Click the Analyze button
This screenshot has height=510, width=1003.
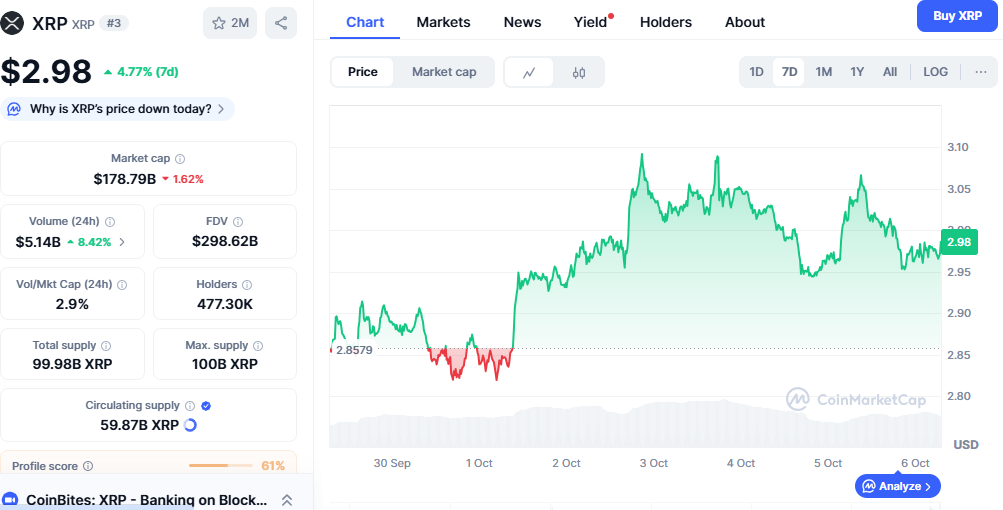pyautogui.click(x=898, y=487)
